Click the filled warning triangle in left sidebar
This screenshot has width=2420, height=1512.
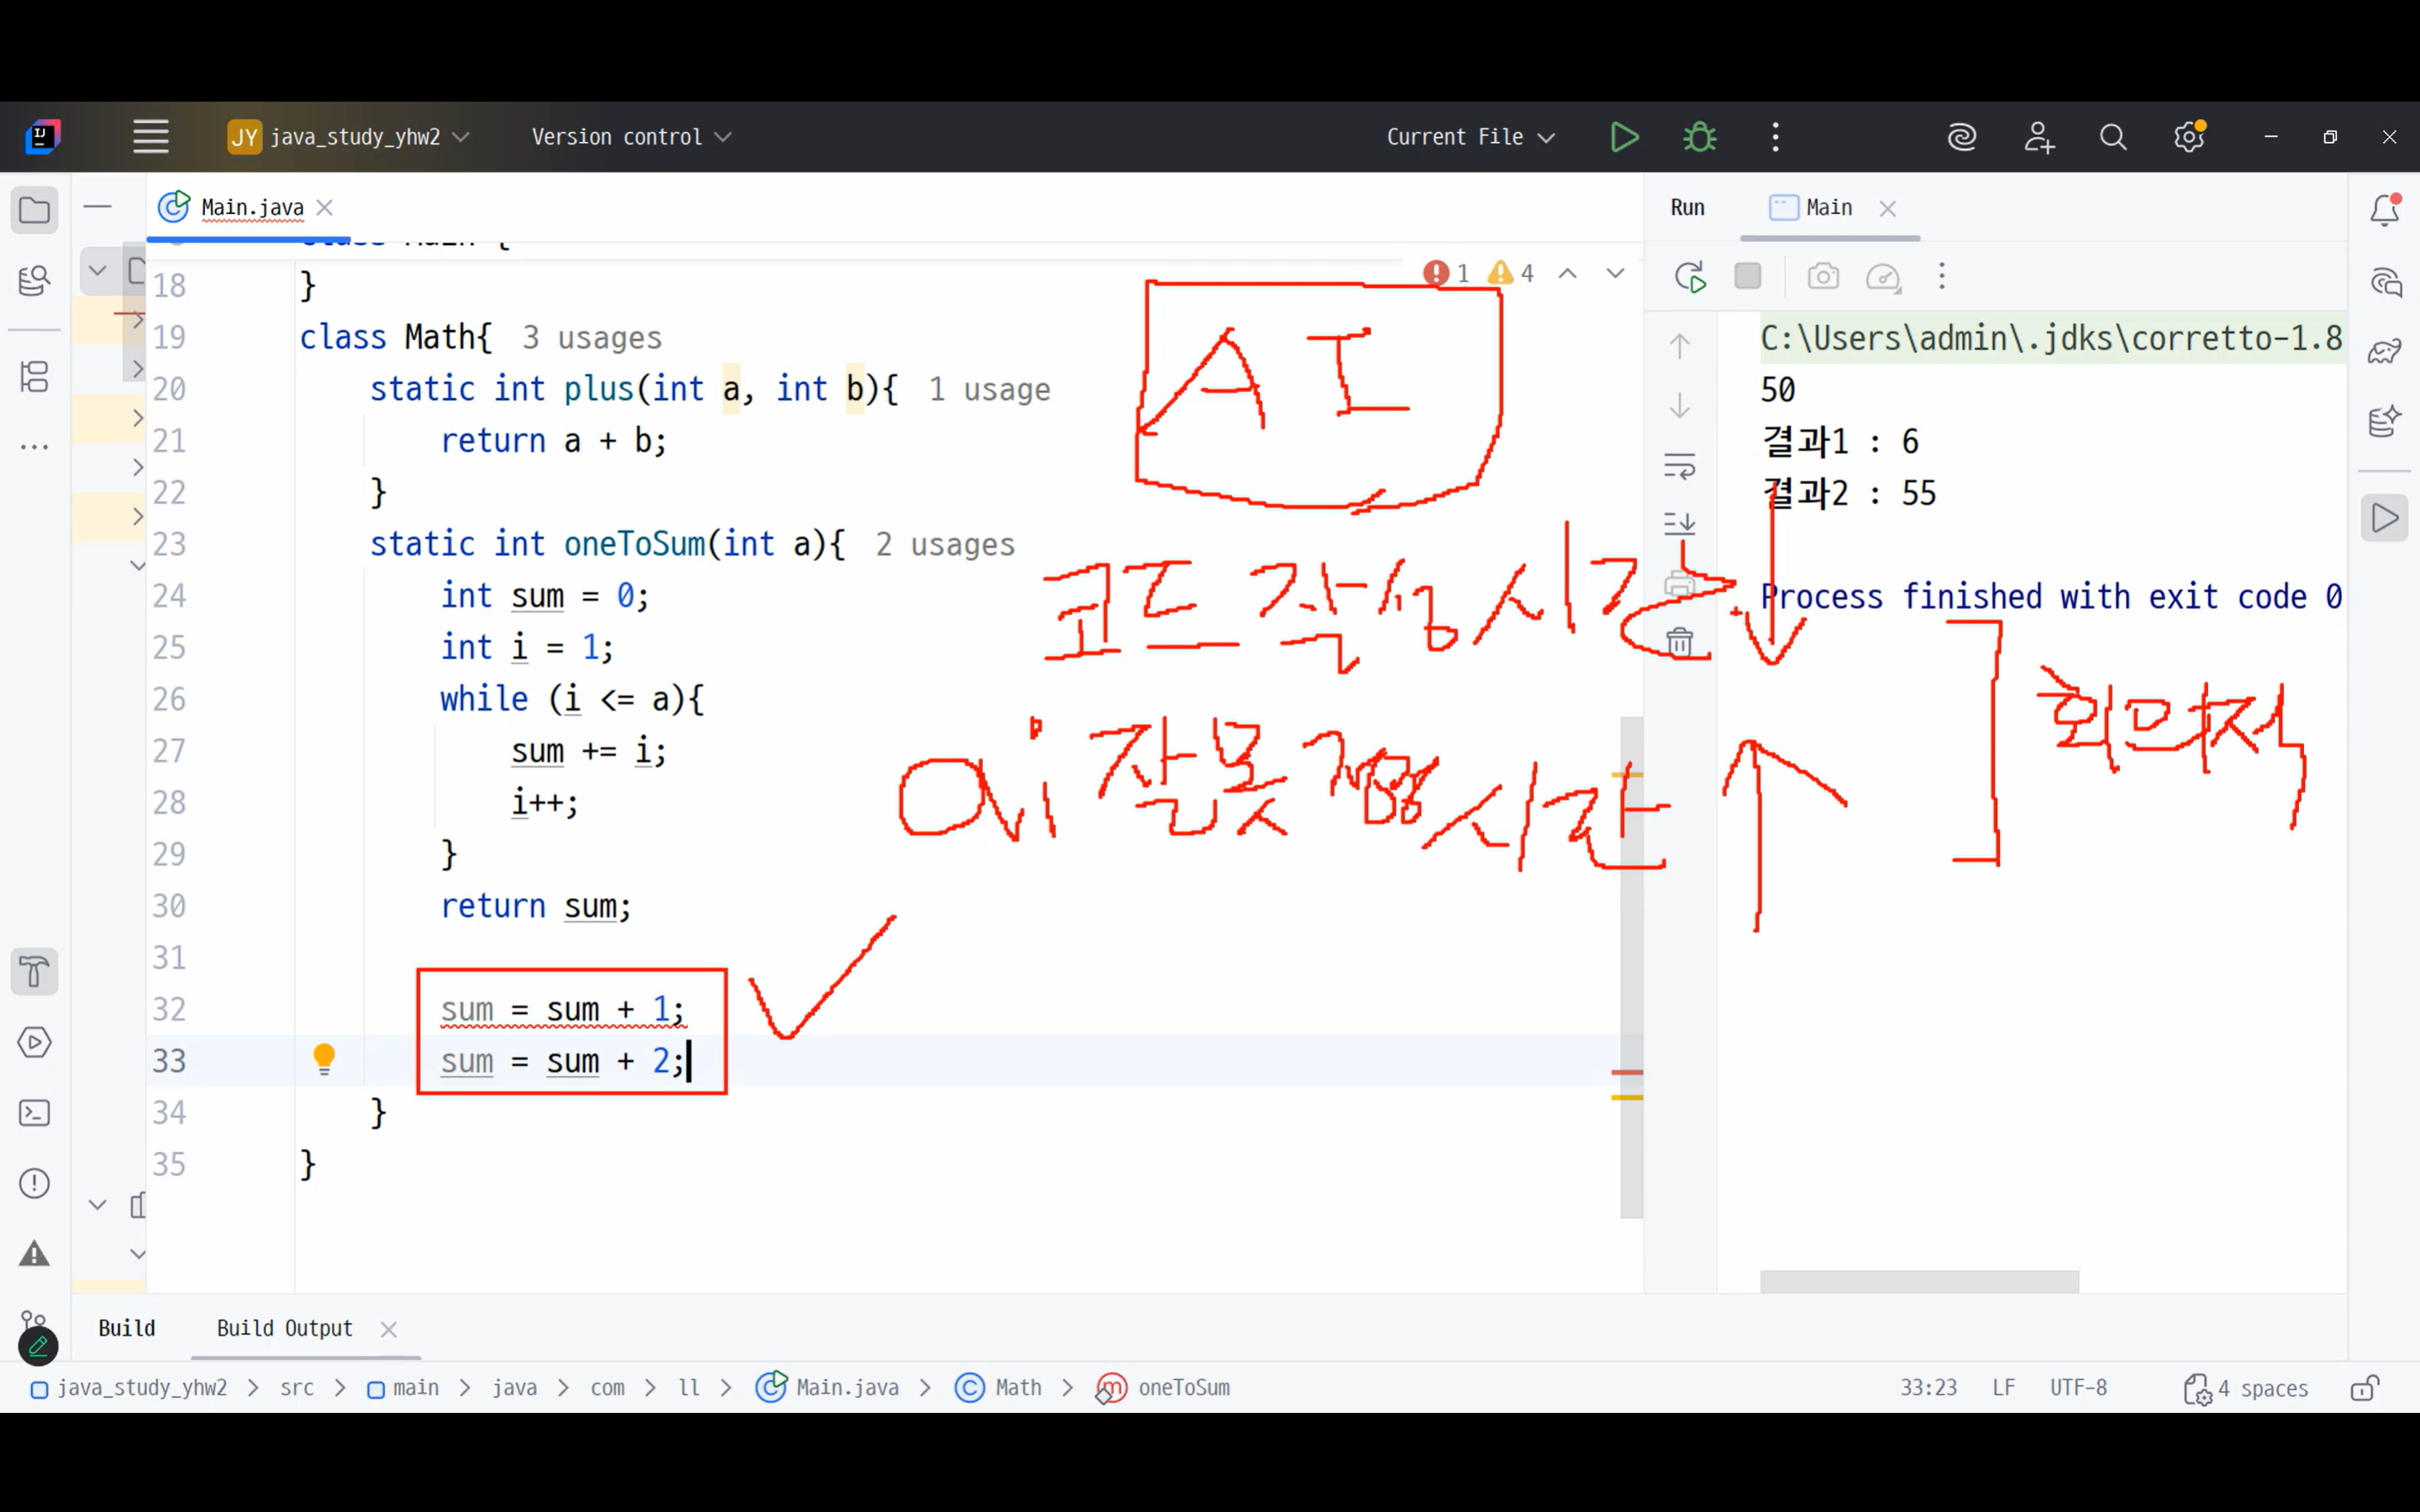35,1254
